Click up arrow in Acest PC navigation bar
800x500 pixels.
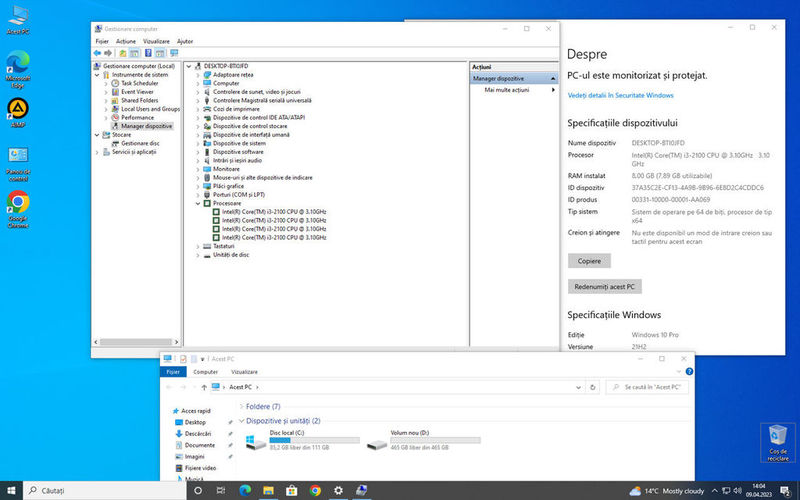click(x=204, y=387)
